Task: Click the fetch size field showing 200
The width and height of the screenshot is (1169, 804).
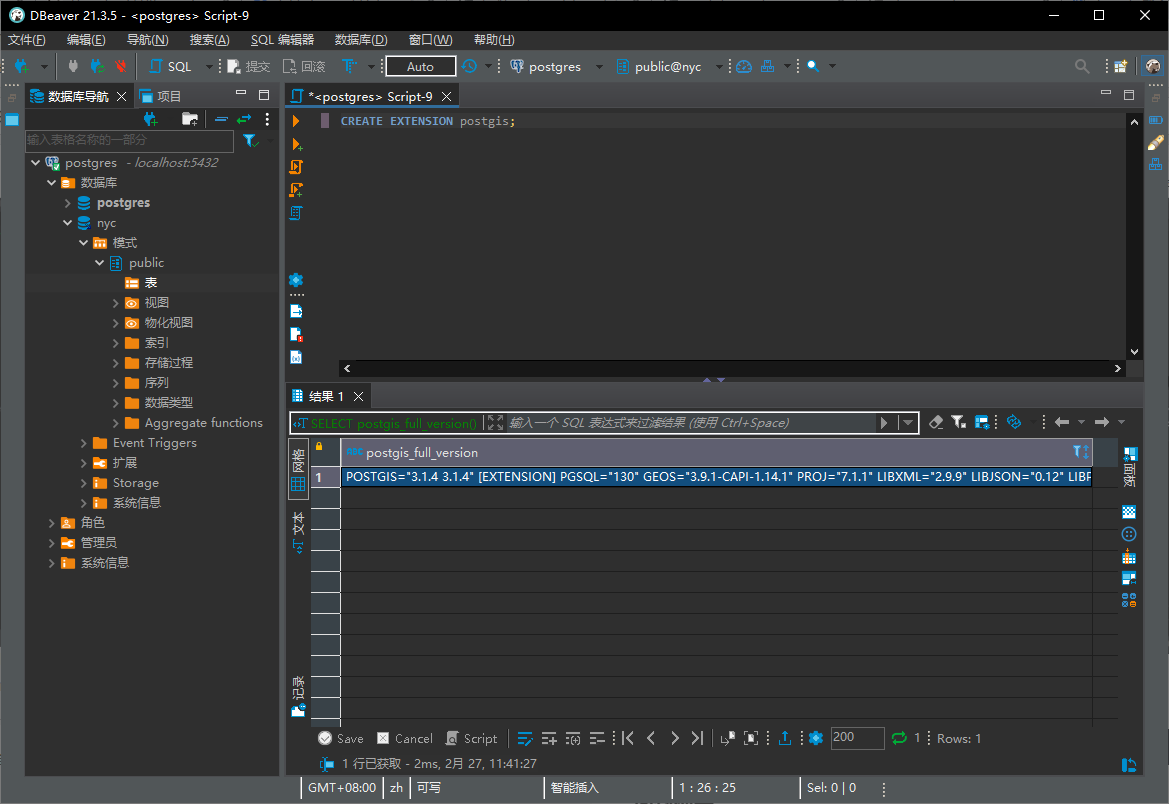Action: pos(857,738)
